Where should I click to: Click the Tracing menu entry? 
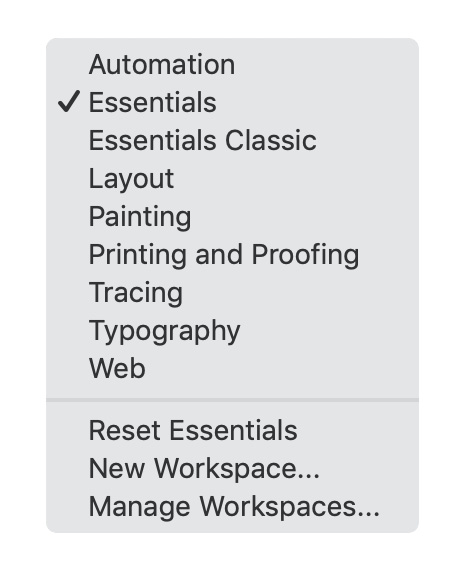(x=232, y=292)
